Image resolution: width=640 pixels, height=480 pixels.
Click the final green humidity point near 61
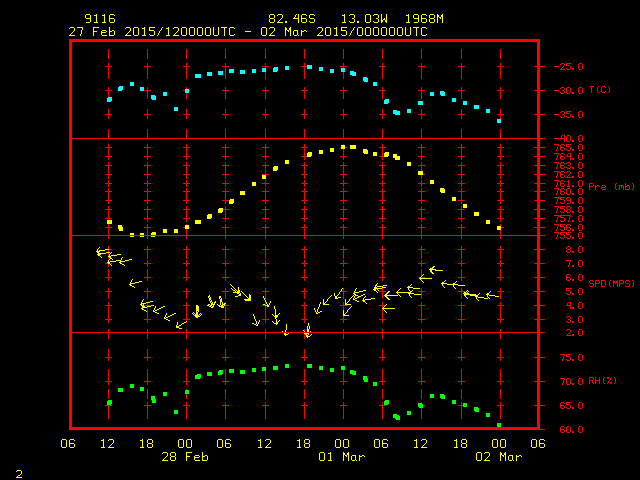pos(499,425)
